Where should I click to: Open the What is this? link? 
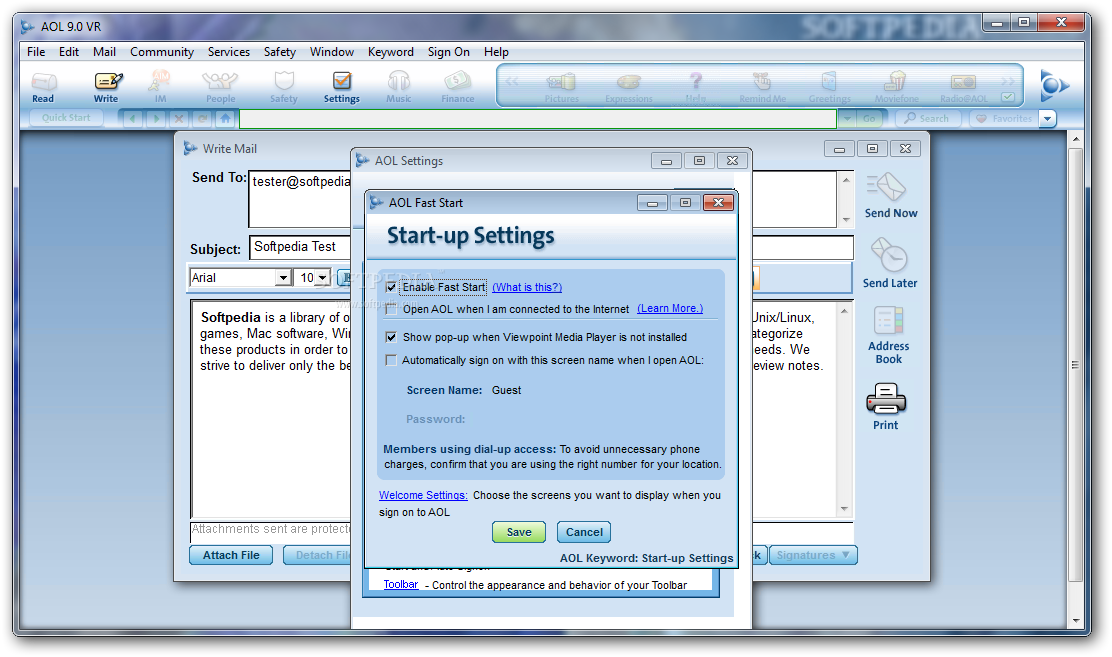pos(527,287)
